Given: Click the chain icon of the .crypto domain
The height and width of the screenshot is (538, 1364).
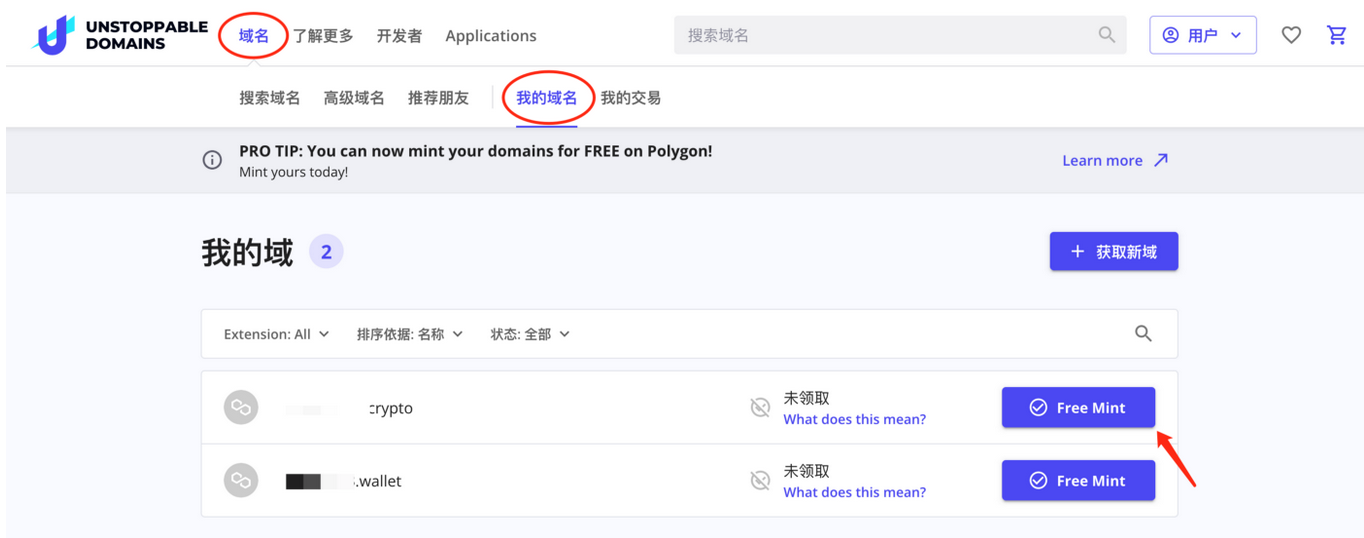Looking at the screenshot, I should point(241,407).
